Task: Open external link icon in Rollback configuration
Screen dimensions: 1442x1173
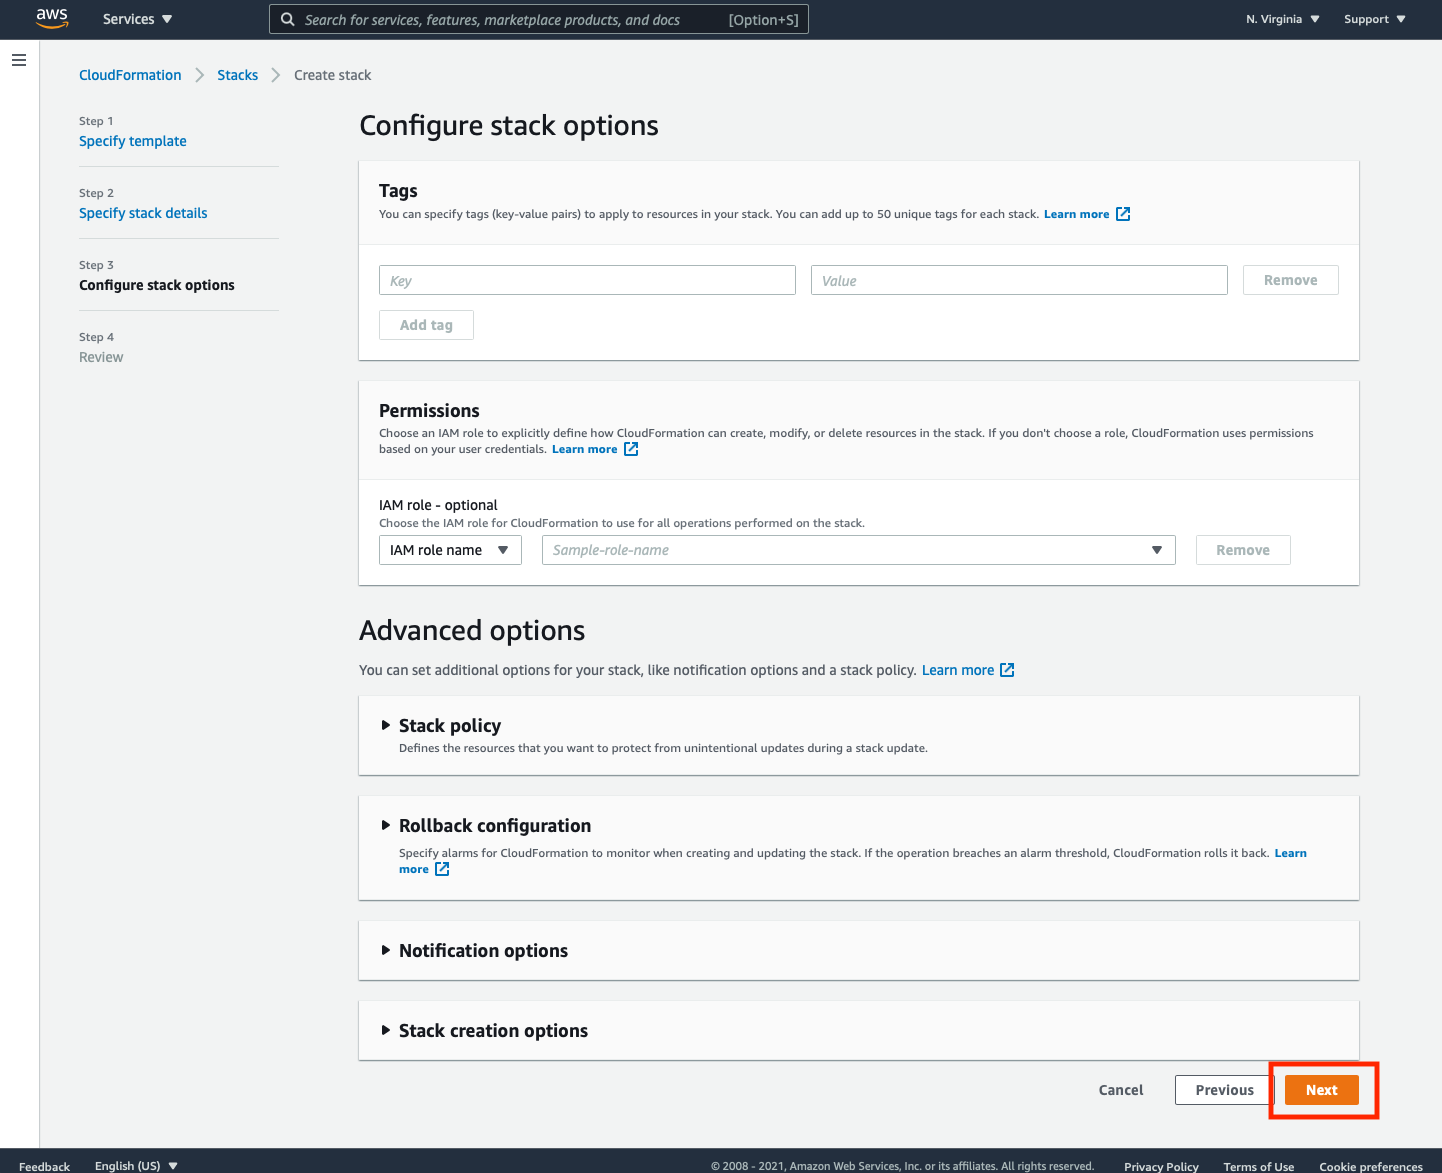Action: [442, 869]
